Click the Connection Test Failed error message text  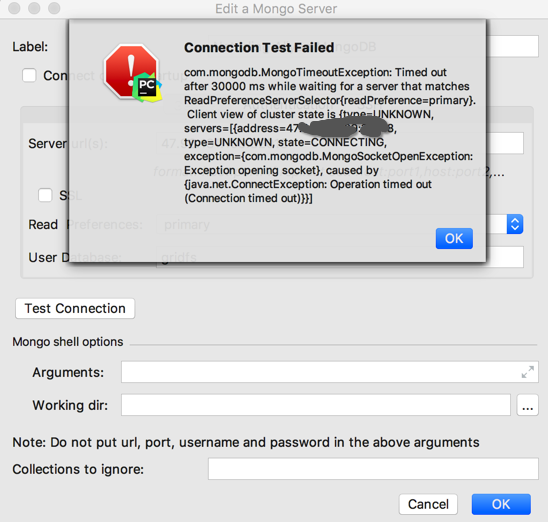click(x=330, y=135)
